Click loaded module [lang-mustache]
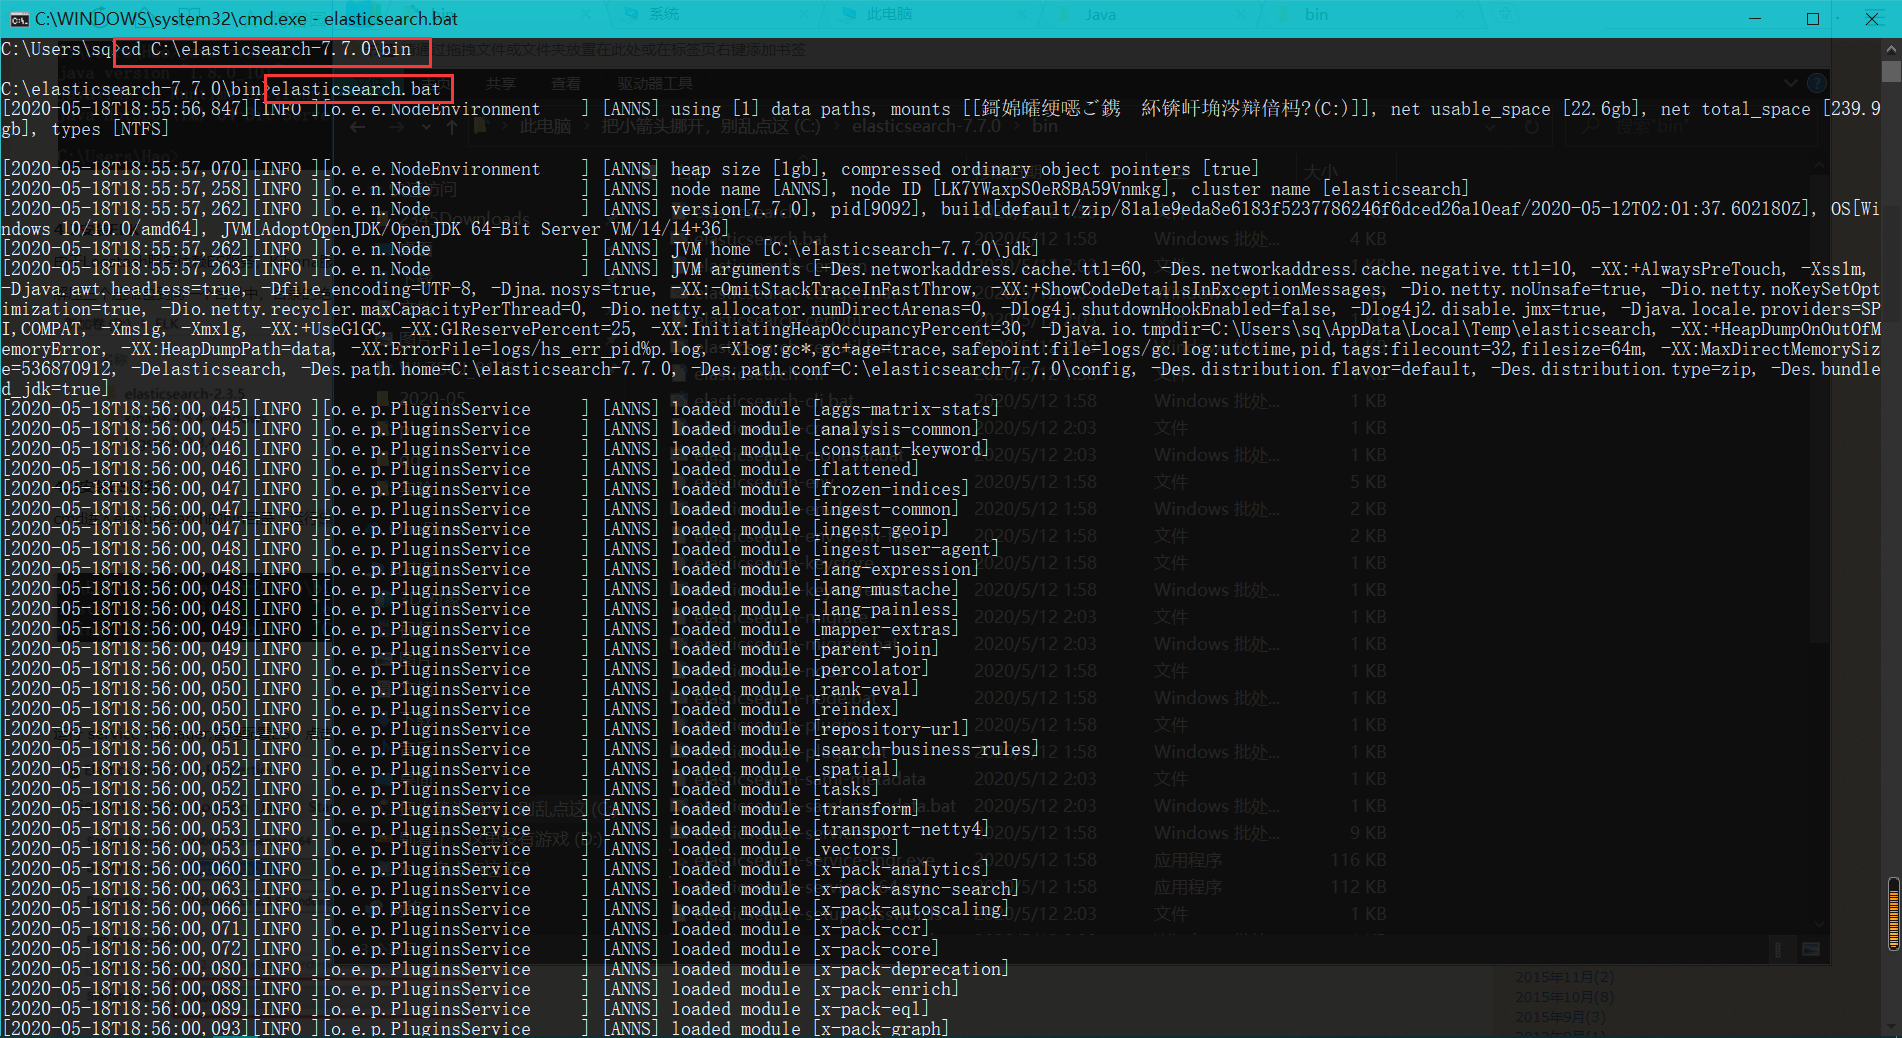The height and width of the screenshot is (1038, 1902). pos(815,589)
